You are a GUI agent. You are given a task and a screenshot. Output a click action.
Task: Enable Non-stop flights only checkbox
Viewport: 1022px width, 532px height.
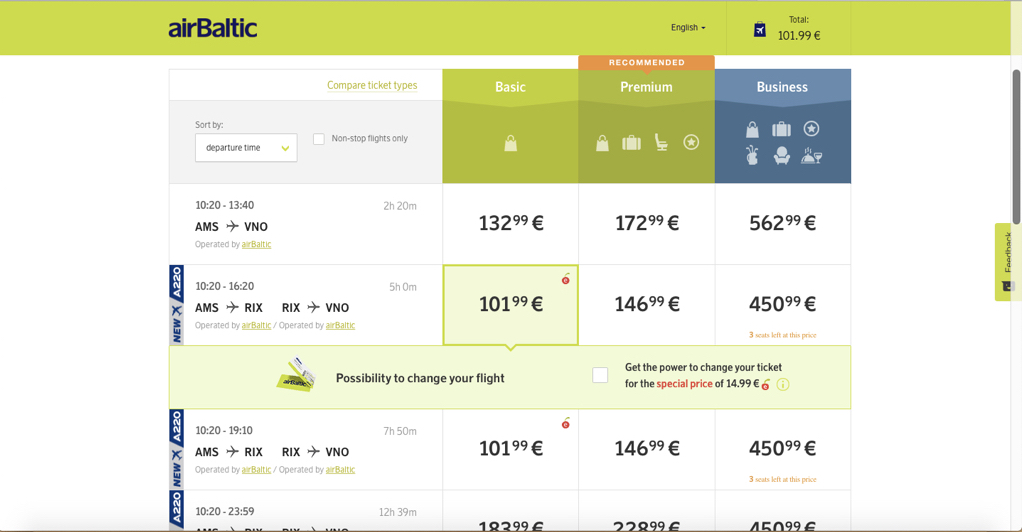319,139
